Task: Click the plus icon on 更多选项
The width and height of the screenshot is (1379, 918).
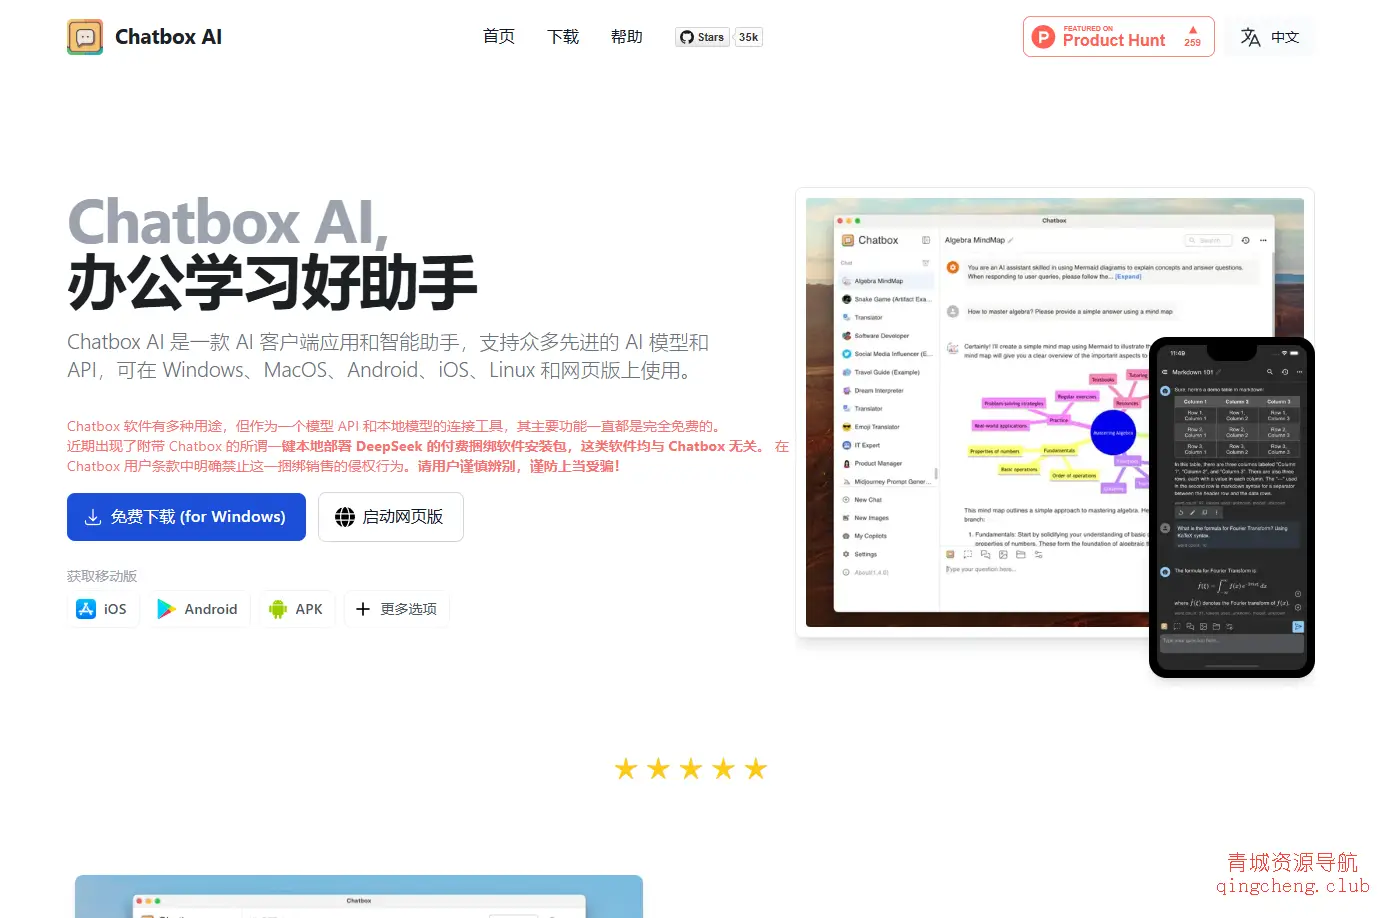Action: tap(363, 609)
